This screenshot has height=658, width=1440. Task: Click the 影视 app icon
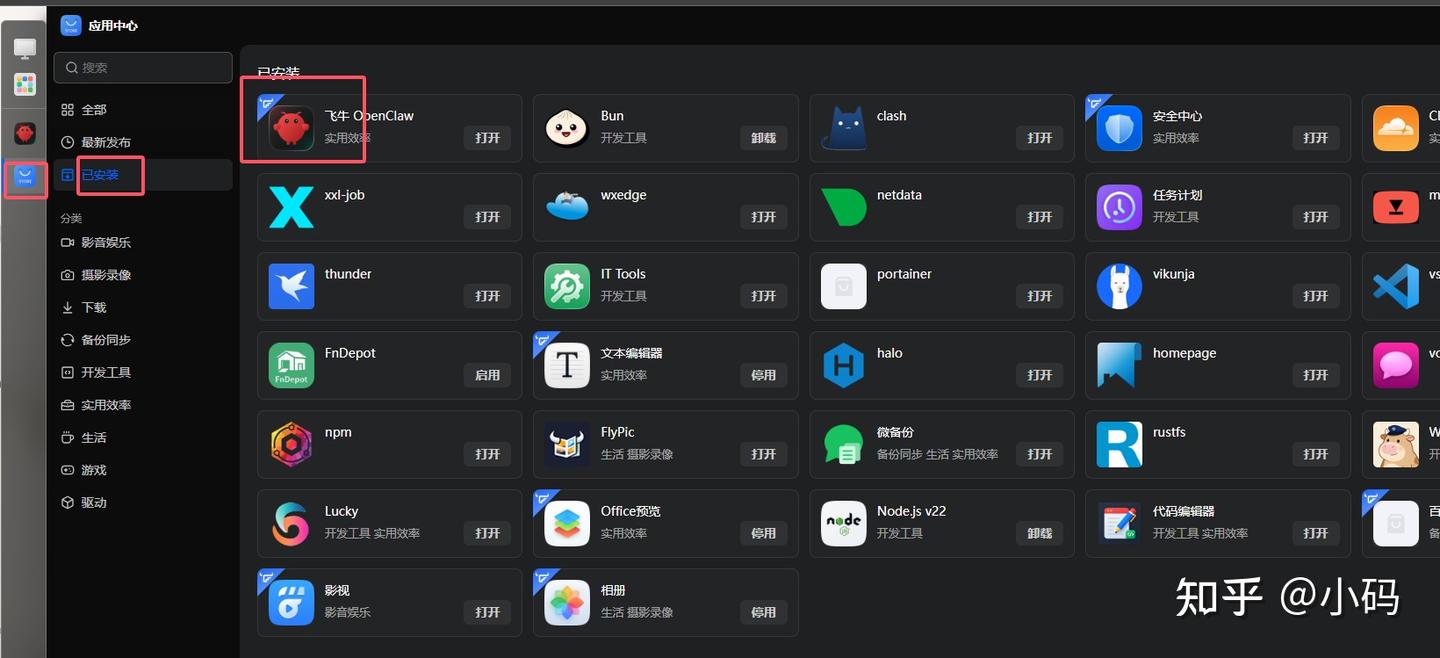291,602
